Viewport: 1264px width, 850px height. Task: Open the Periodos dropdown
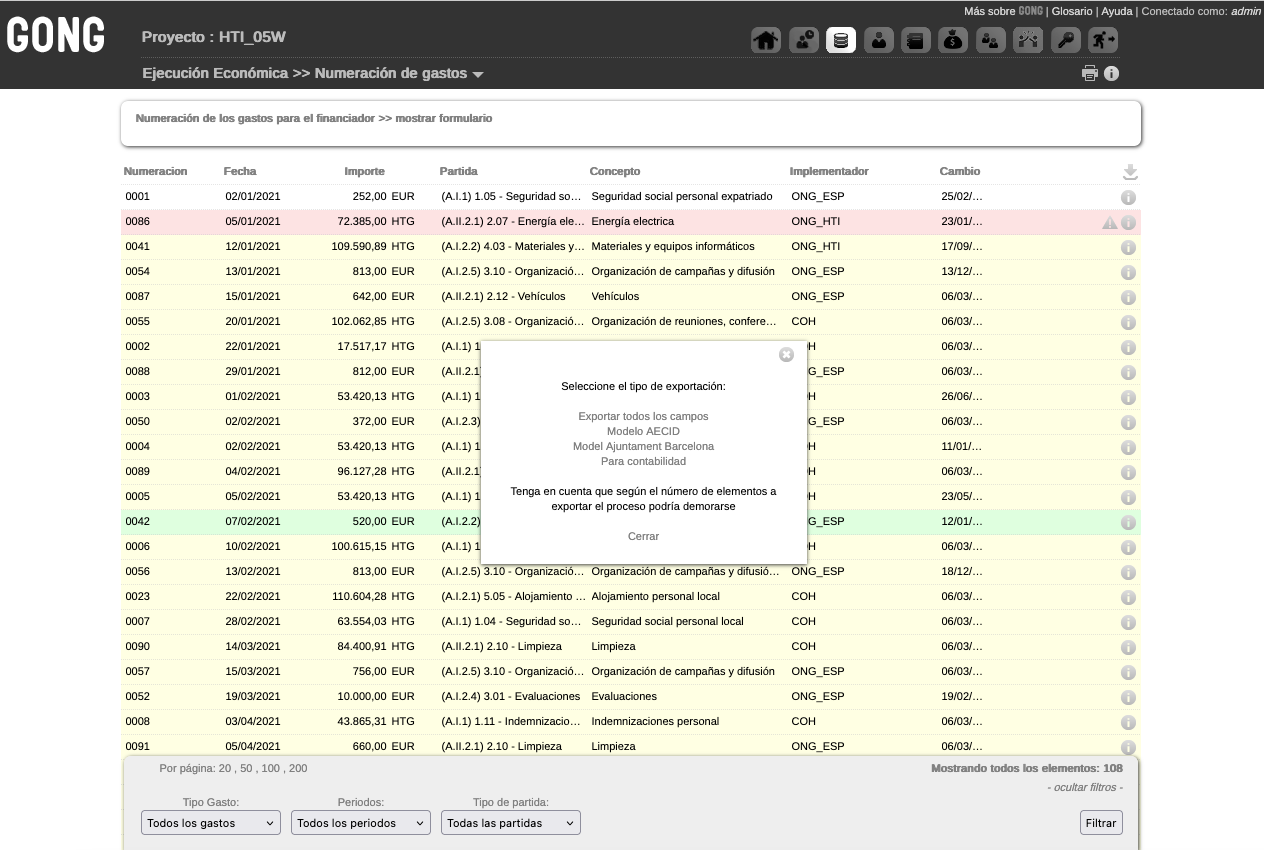361,823
